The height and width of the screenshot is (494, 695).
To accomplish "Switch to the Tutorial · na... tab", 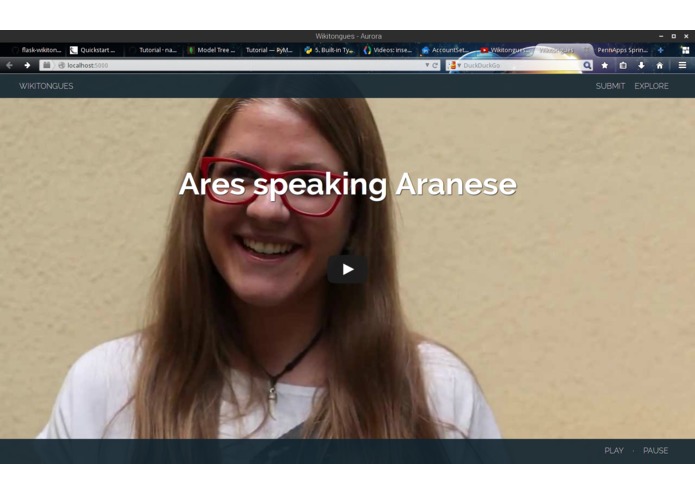I will point(154,50).
